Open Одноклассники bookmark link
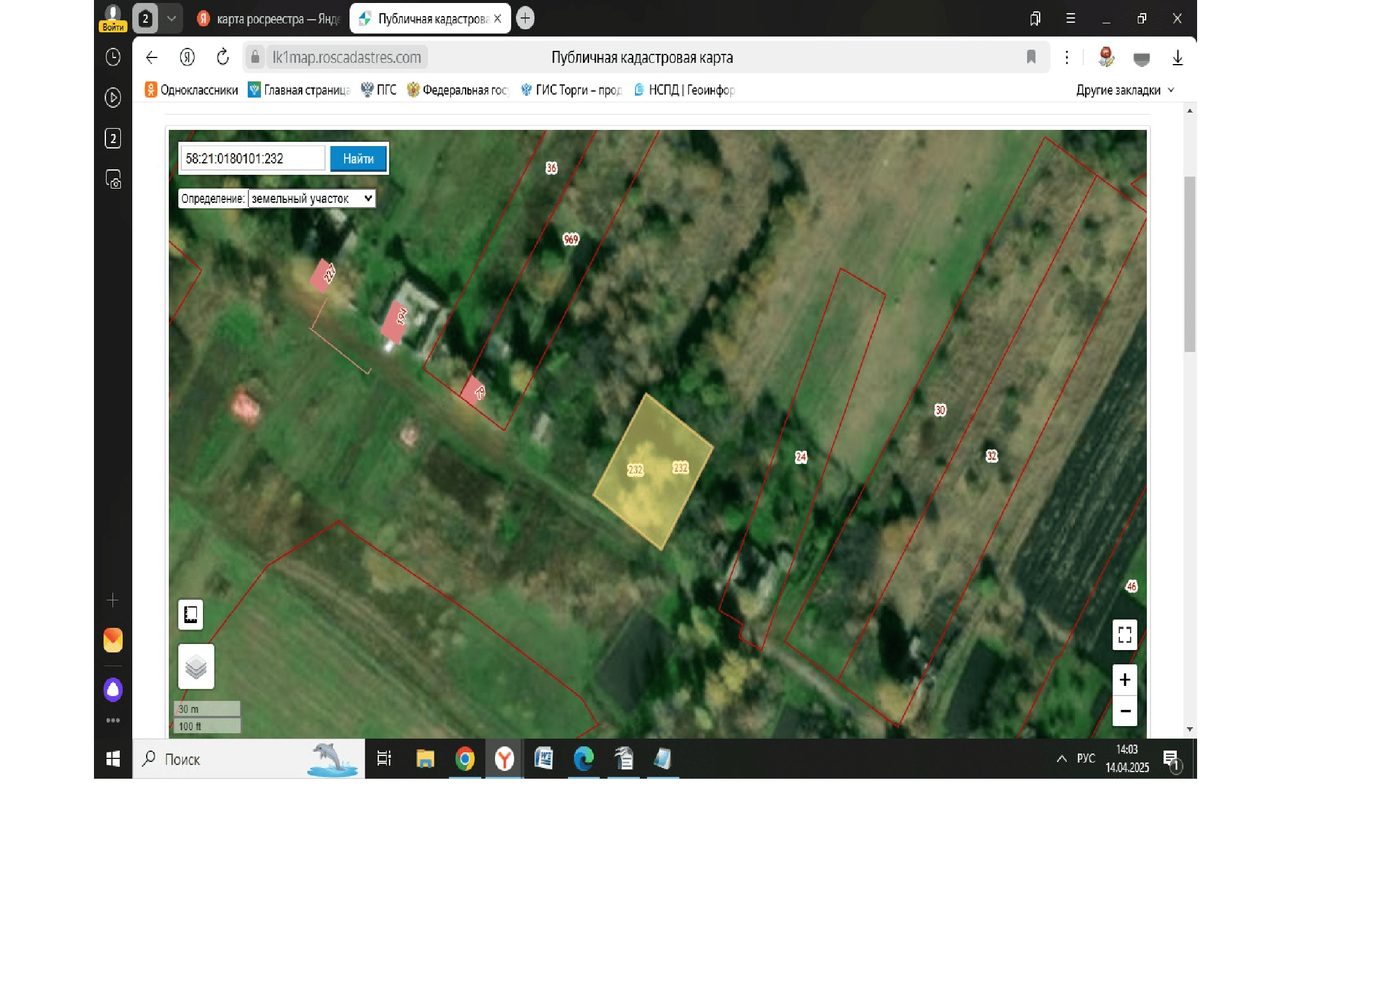1400x990 pixels. [x=192, y=90]
